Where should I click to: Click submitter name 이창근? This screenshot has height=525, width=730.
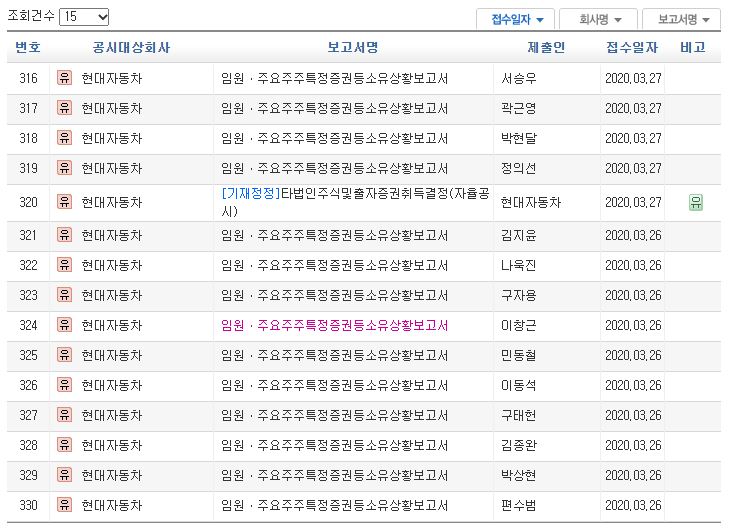pos(519,325)
